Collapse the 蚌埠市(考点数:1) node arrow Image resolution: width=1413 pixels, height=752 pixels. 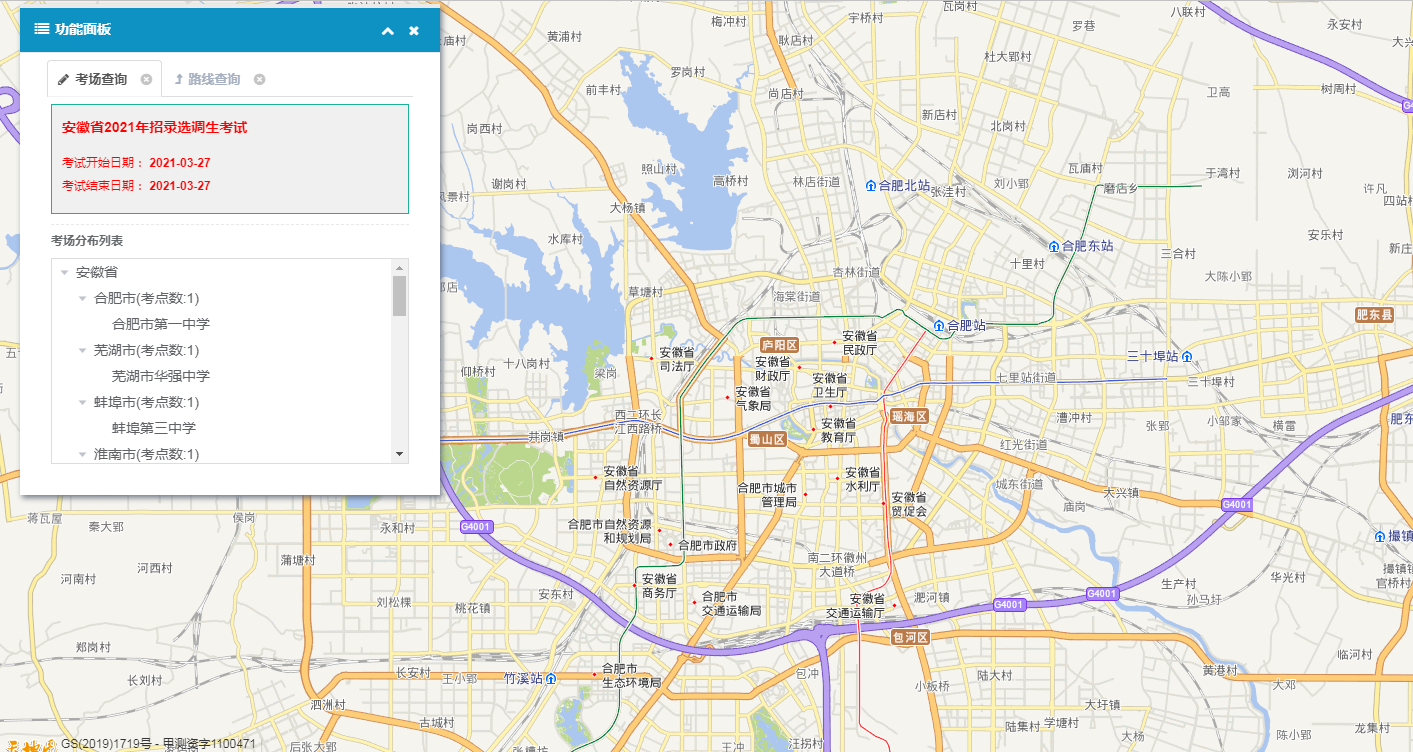click(82, 402)
